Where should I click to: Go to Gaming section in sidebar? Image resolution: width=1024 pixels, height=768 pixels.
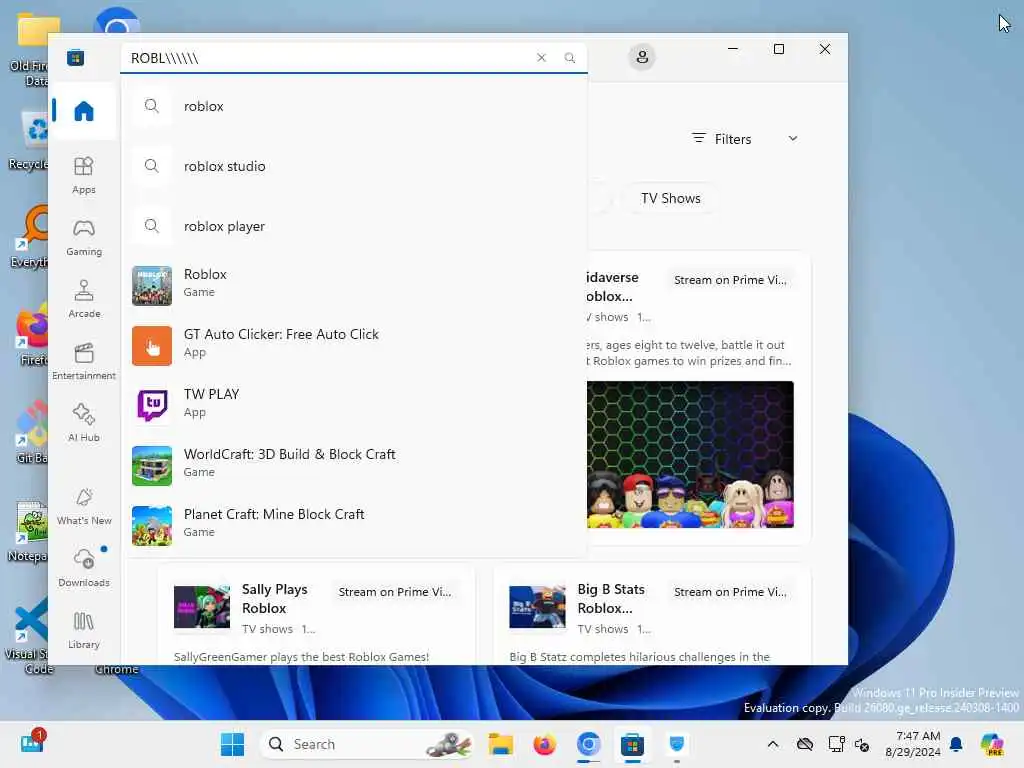tap(84, 237)
